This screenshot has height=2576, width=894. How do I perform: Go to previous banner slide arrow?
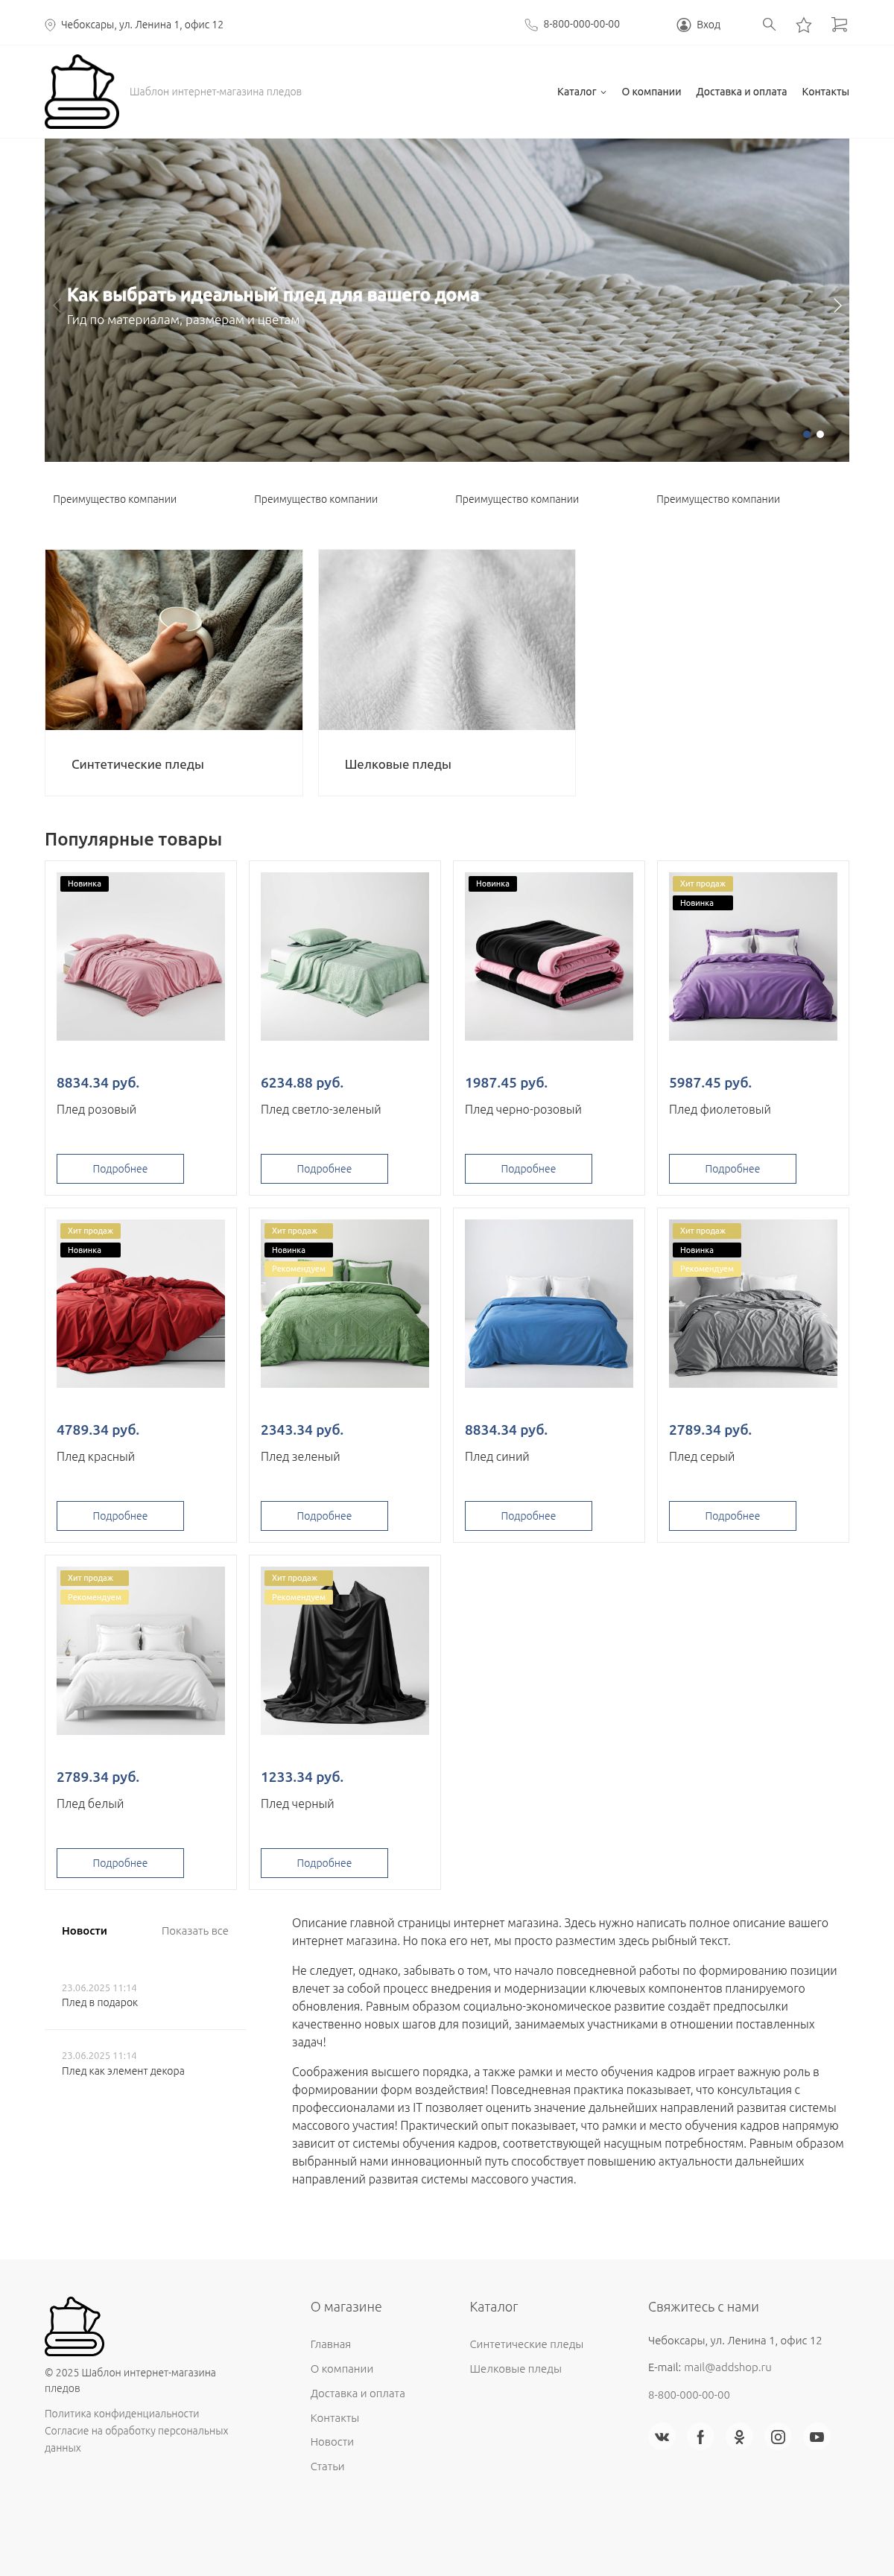click(x=56, y=305)
